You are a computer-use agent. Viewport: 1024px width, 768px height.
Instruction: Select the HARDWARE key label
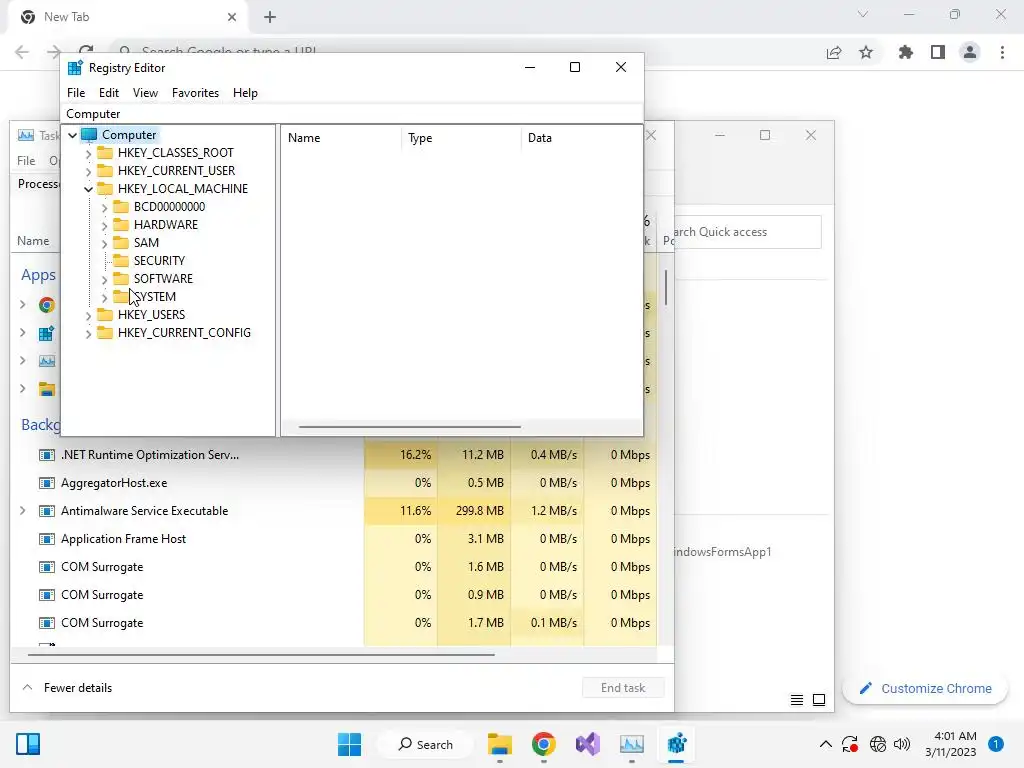pos(166,225)
